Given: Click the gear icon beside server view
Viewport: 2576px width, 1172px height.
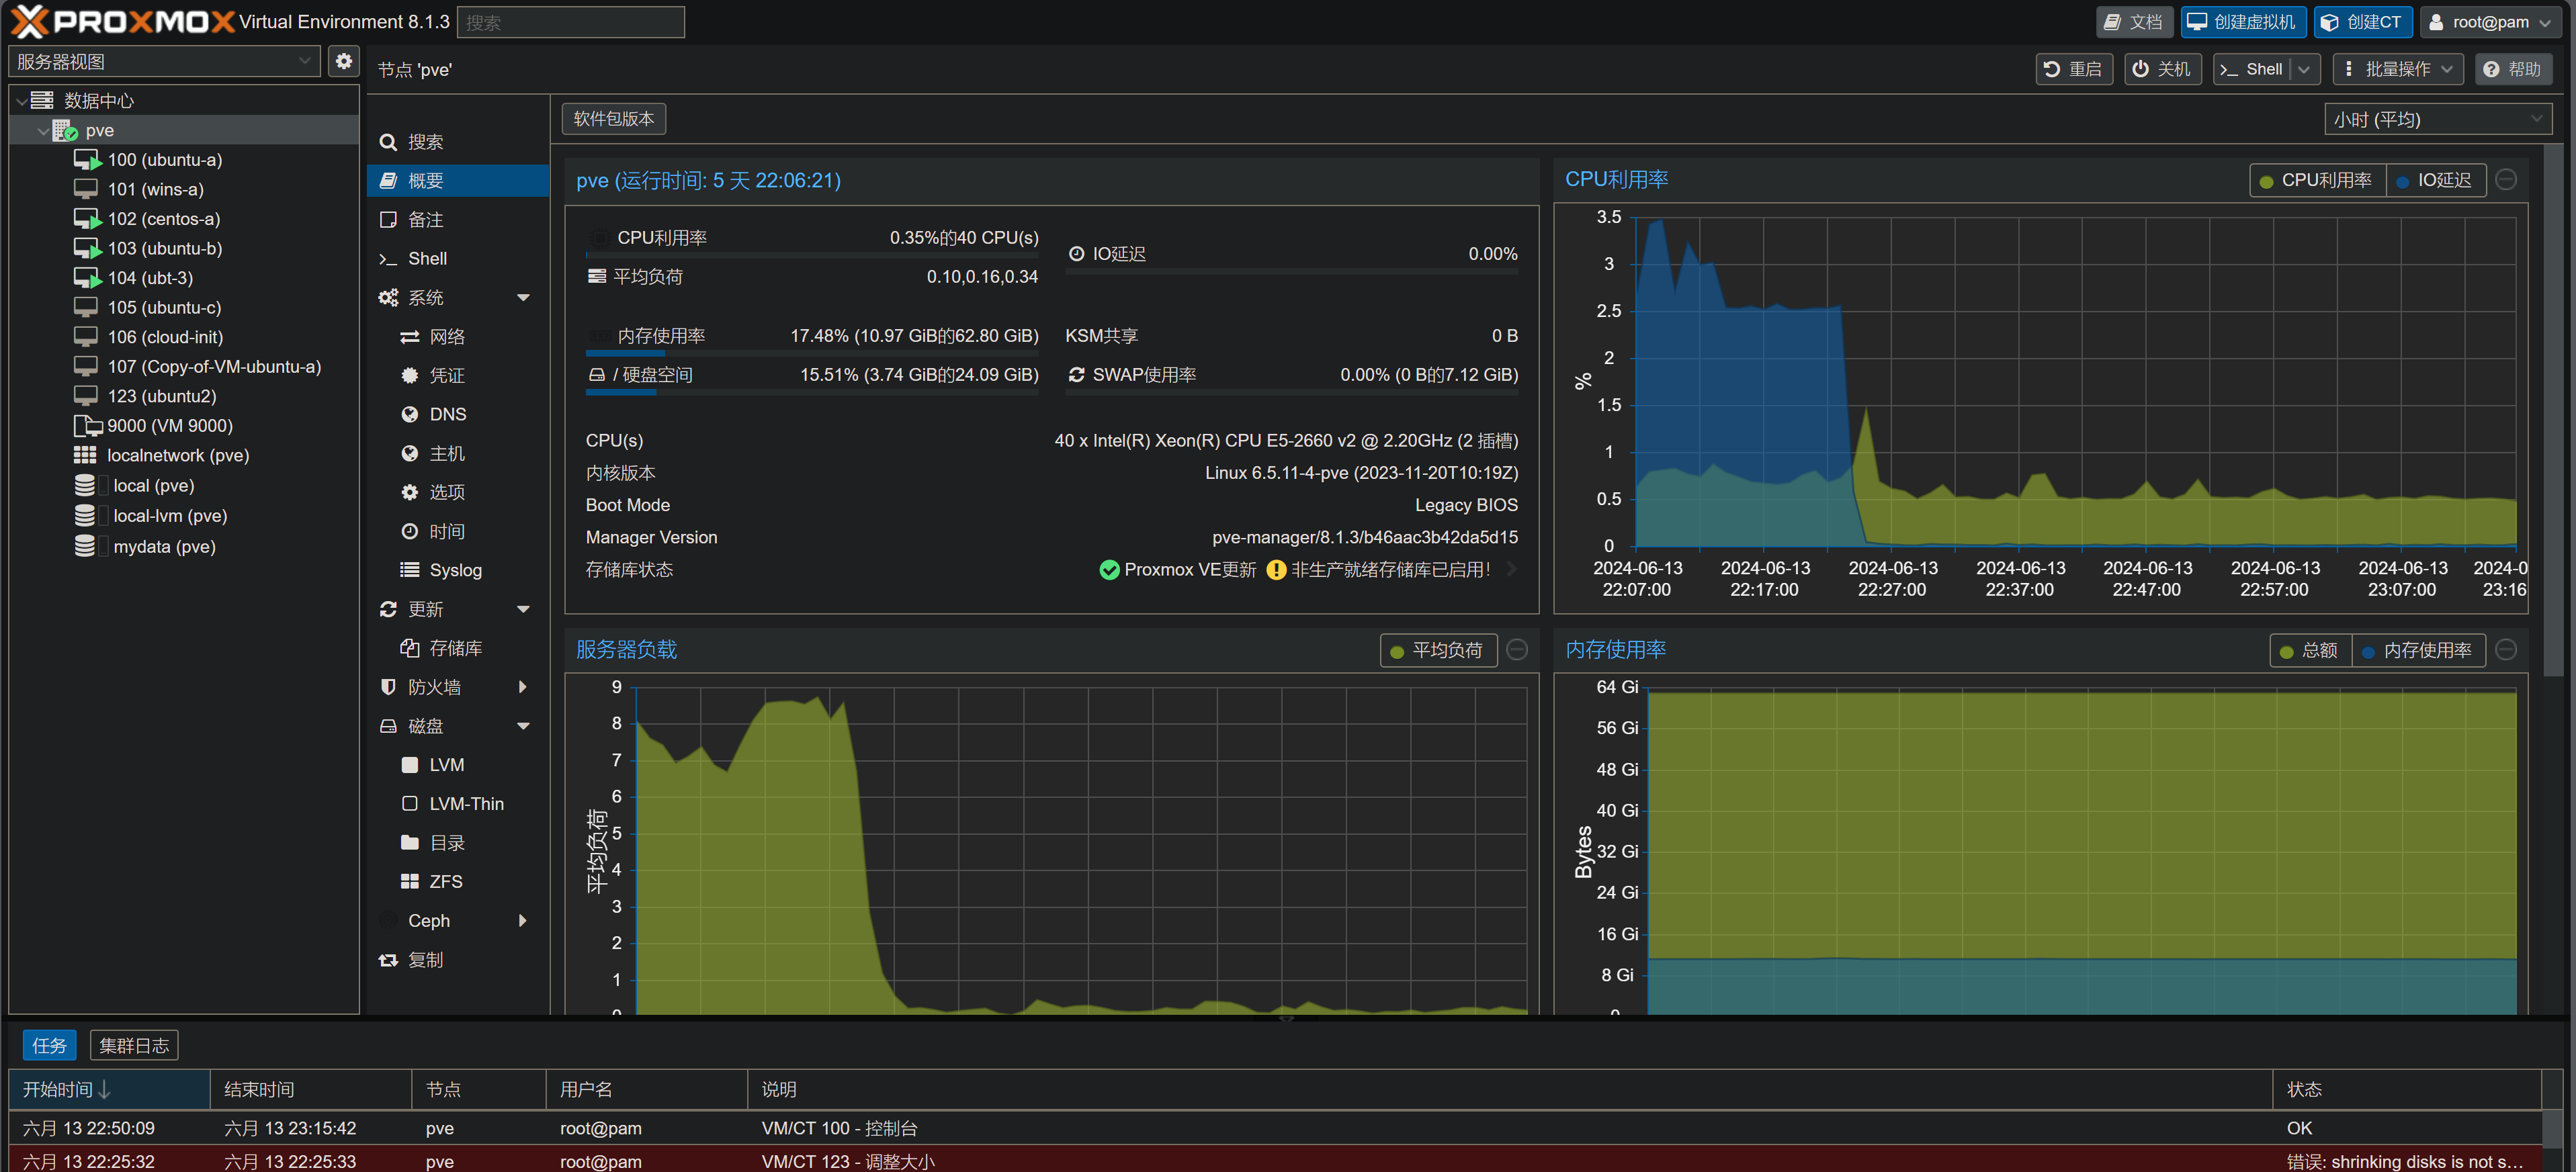Looking at the screenshot, I should (343, 61).
